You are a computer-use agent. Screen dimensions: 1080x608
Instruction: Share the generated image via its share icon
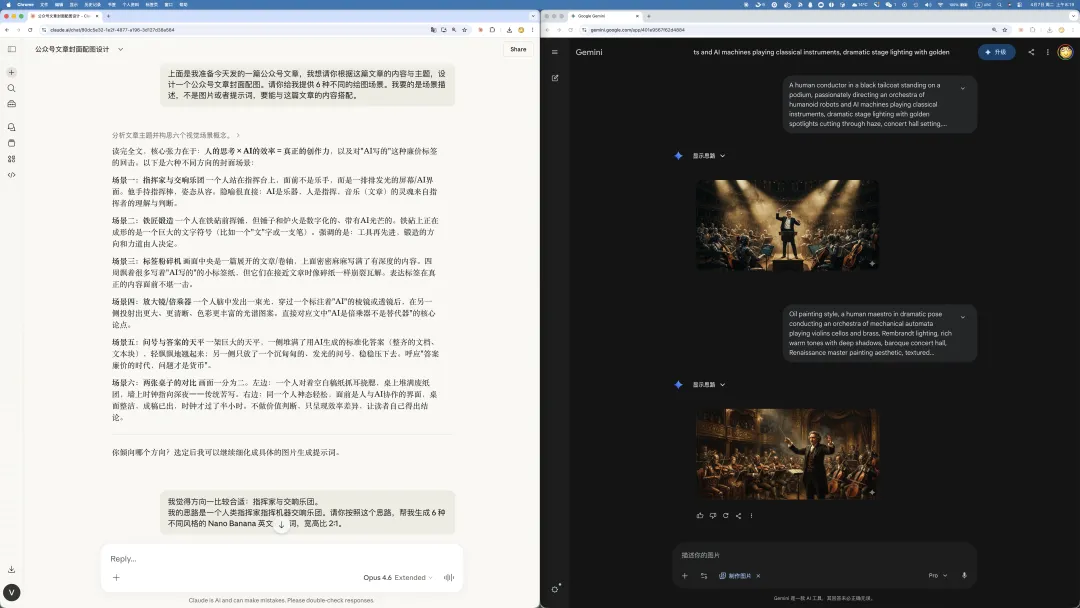(x=739, y=515)
